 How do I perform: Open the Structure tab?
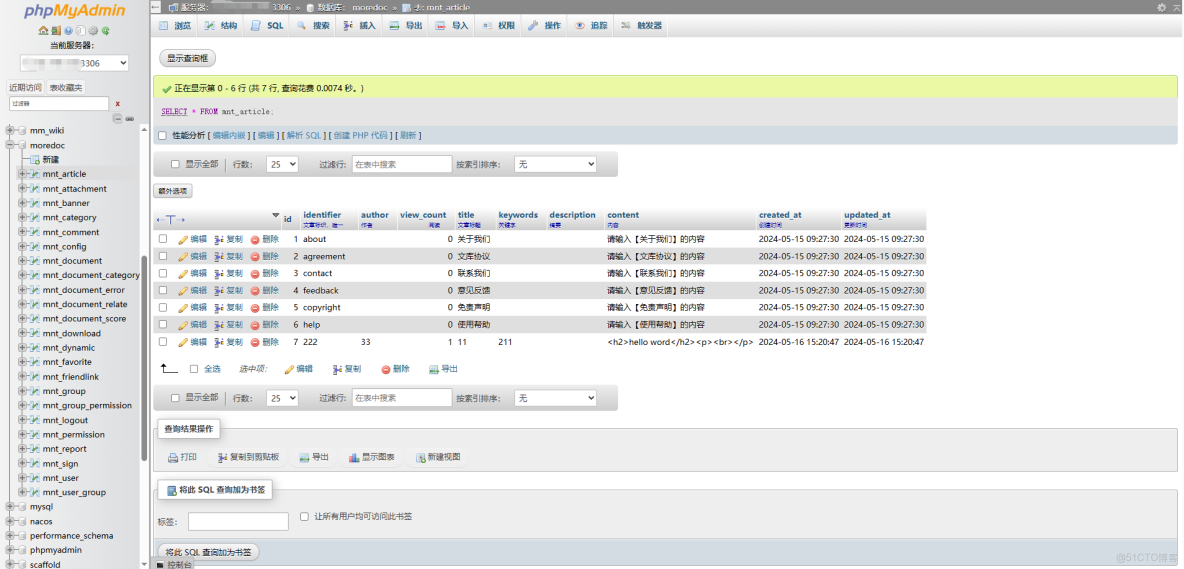(x=221, y=25)
